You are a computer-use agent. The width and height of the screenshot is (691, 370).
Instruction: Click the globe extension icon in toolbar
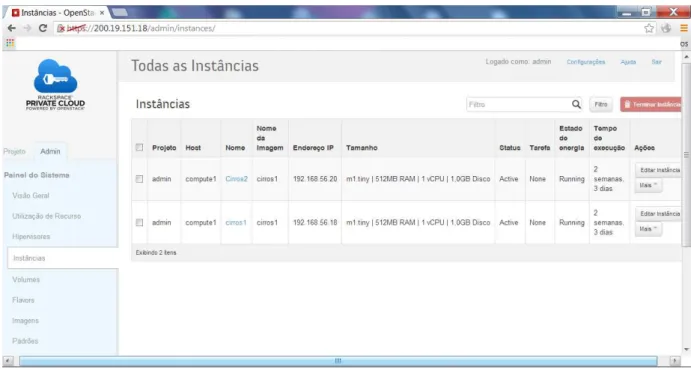pos(666,29)
